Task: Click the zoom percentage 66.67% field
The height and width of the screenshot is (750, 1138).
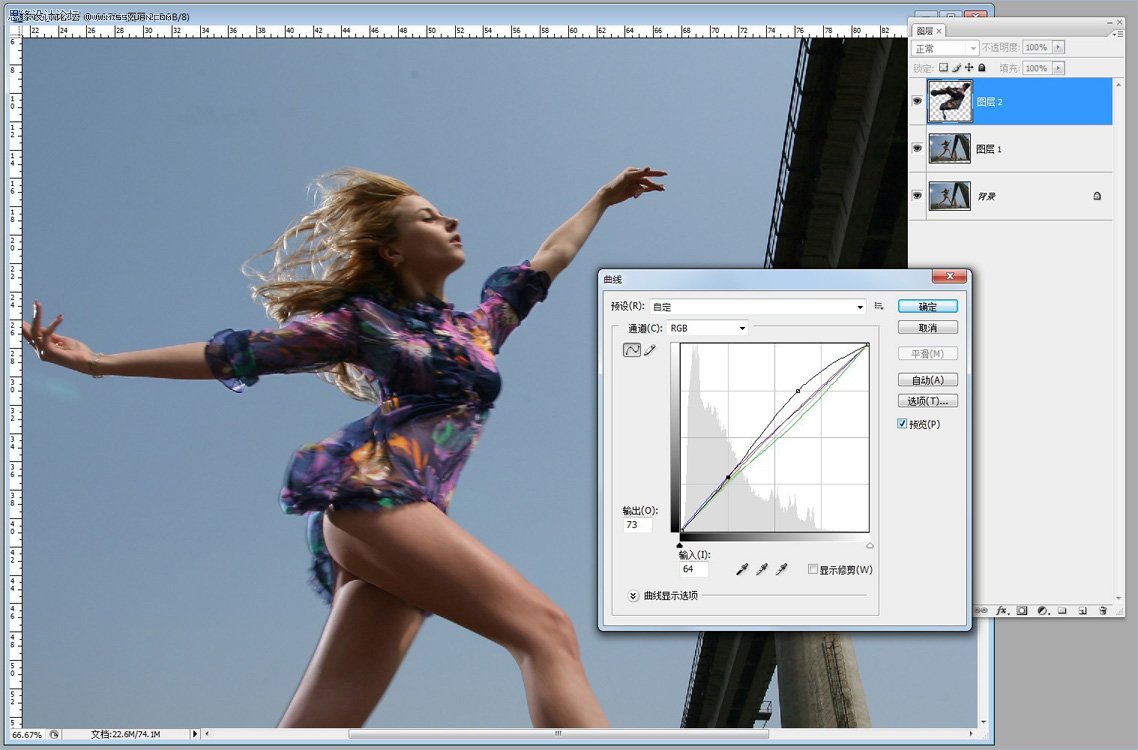Action: [28, 734]
